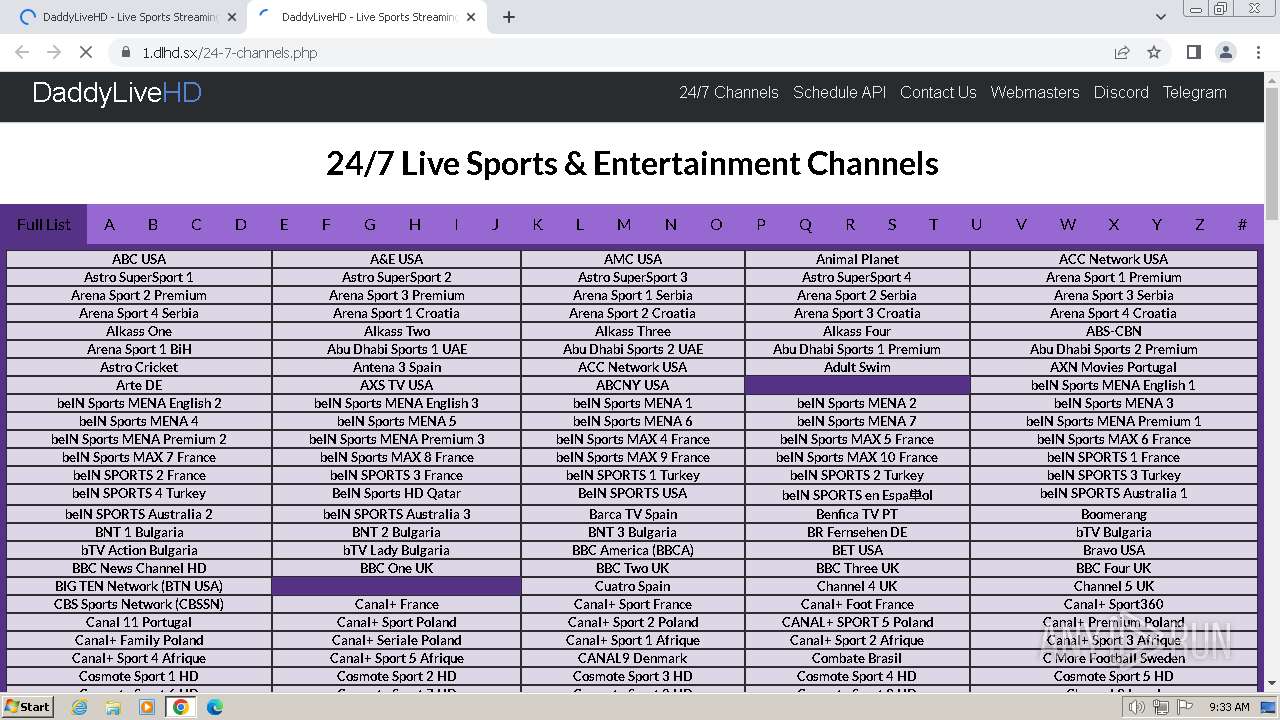Open Combate Brasil channel

click(857, 658)
